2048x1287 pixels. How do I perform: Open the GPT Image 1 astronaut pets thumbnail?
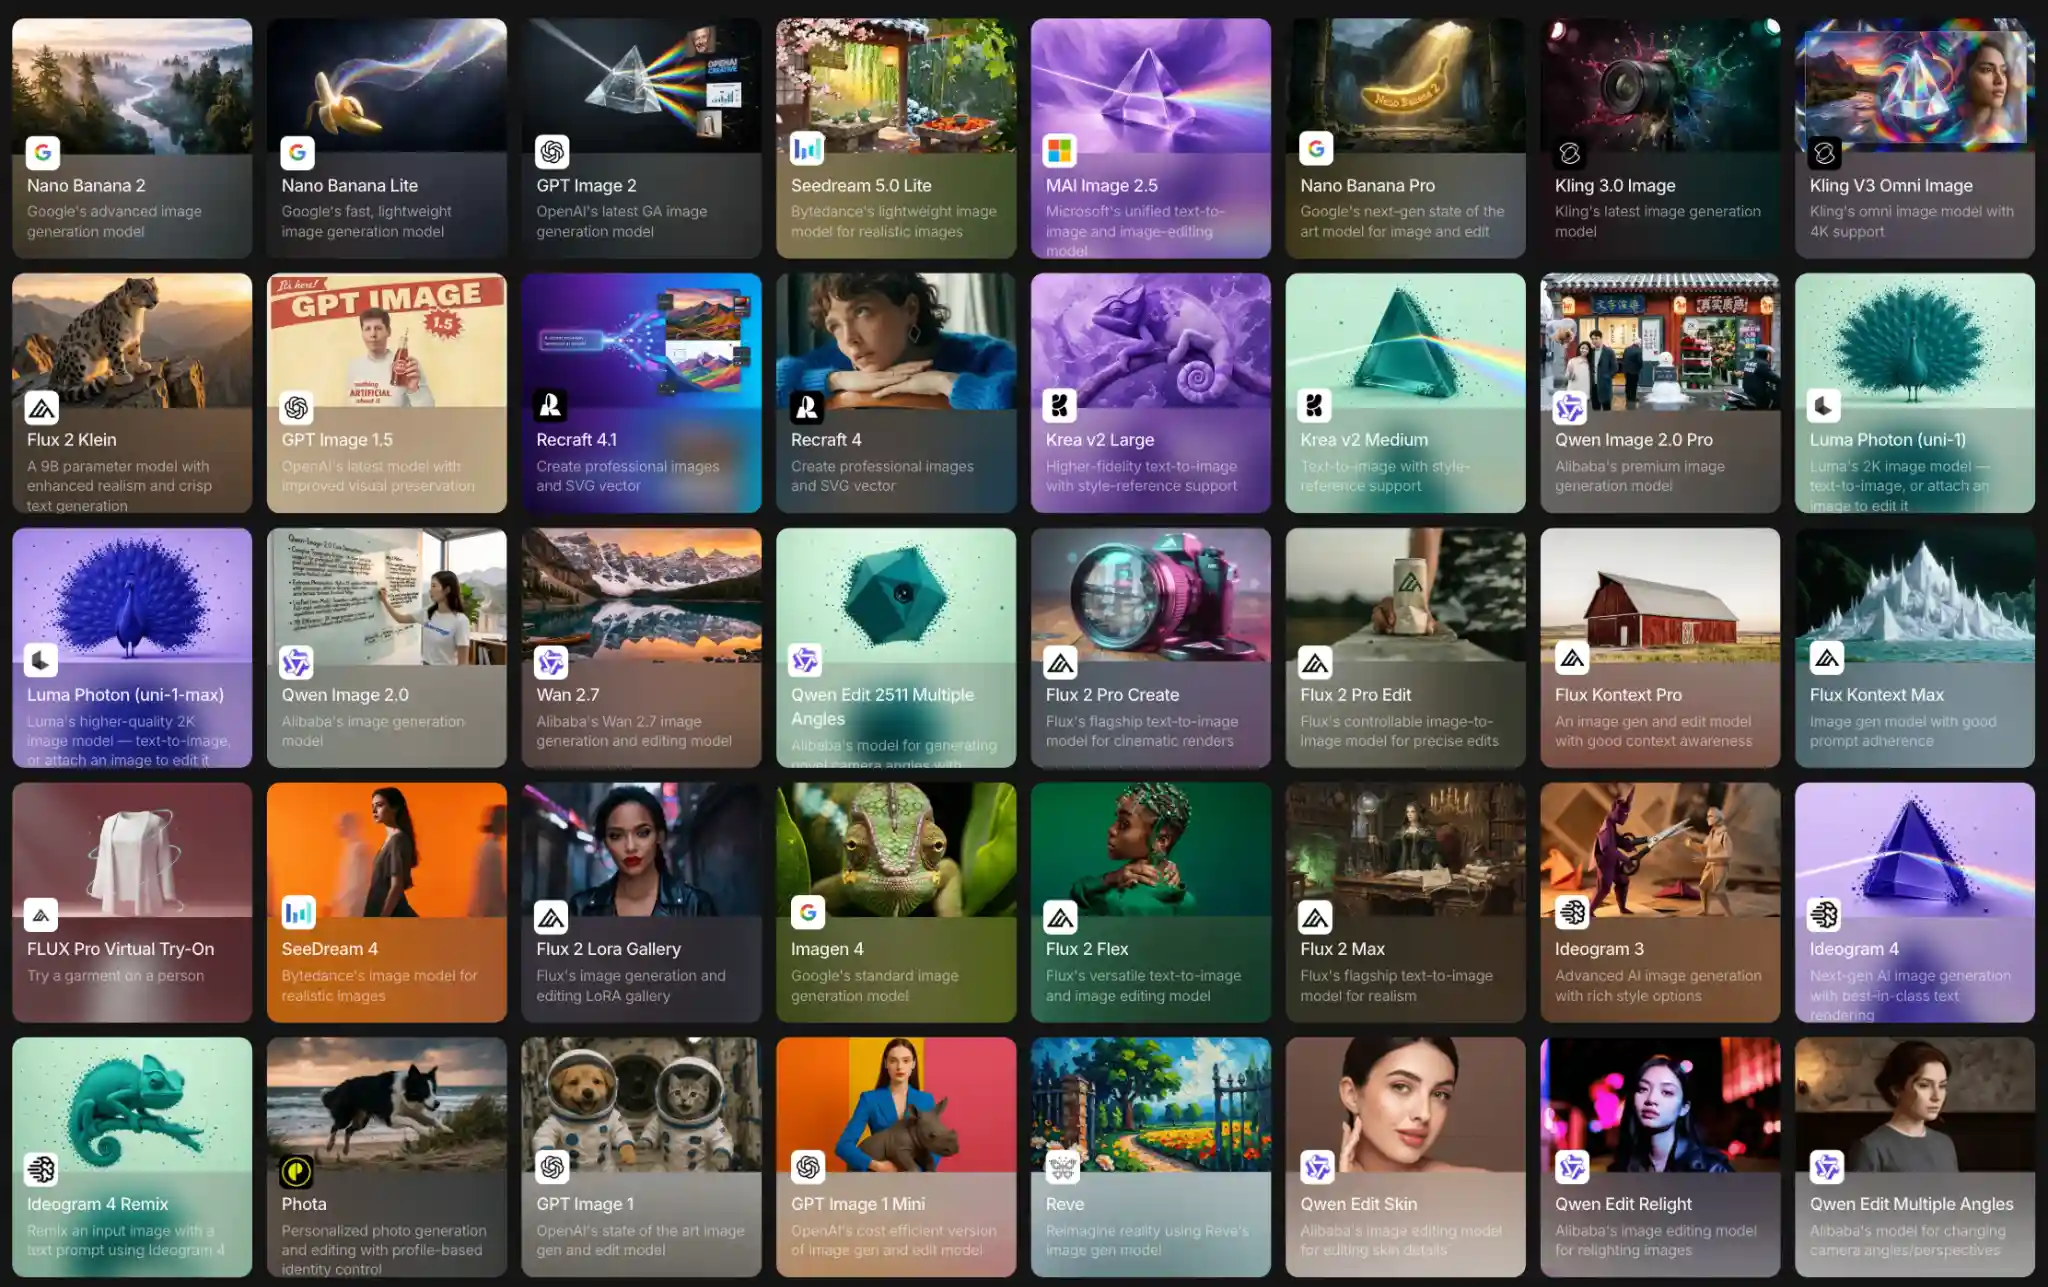pyautogui.click(x=641, y=1104)
